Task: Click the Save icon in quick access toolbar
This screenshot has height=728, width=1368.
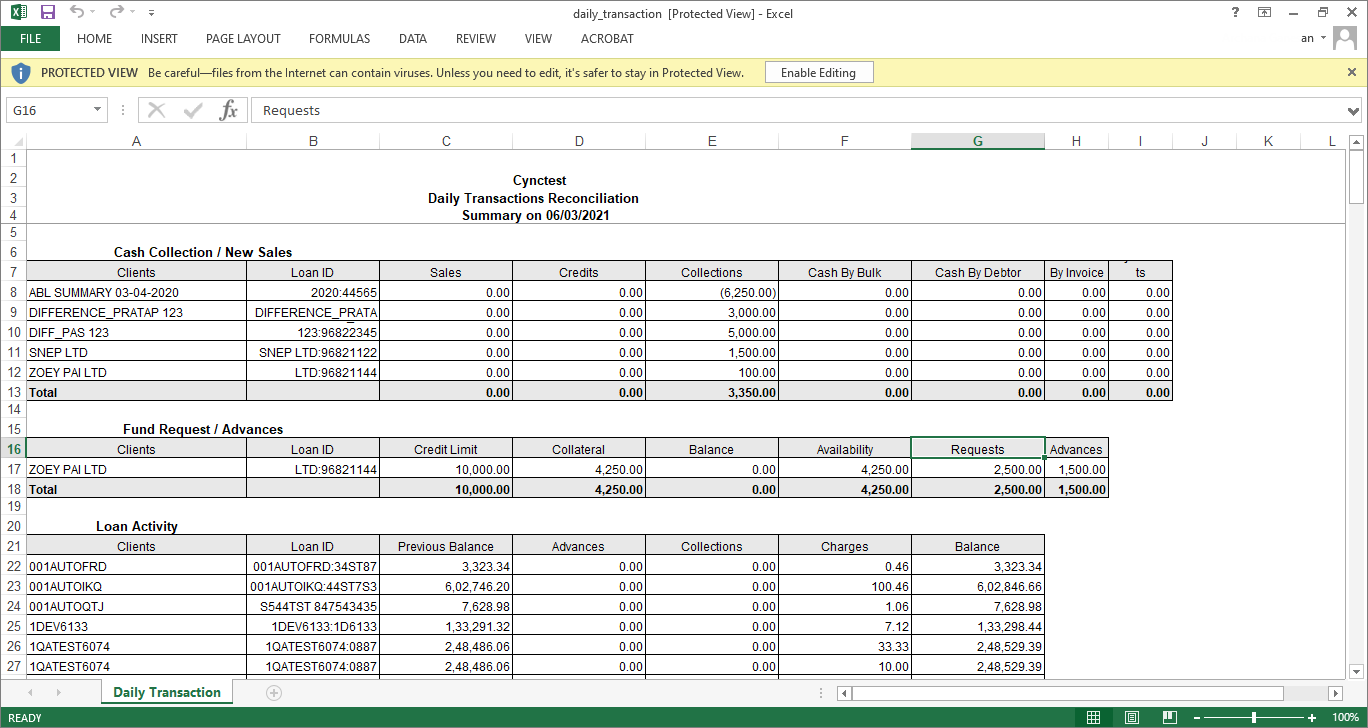Action: coord(47,13)
